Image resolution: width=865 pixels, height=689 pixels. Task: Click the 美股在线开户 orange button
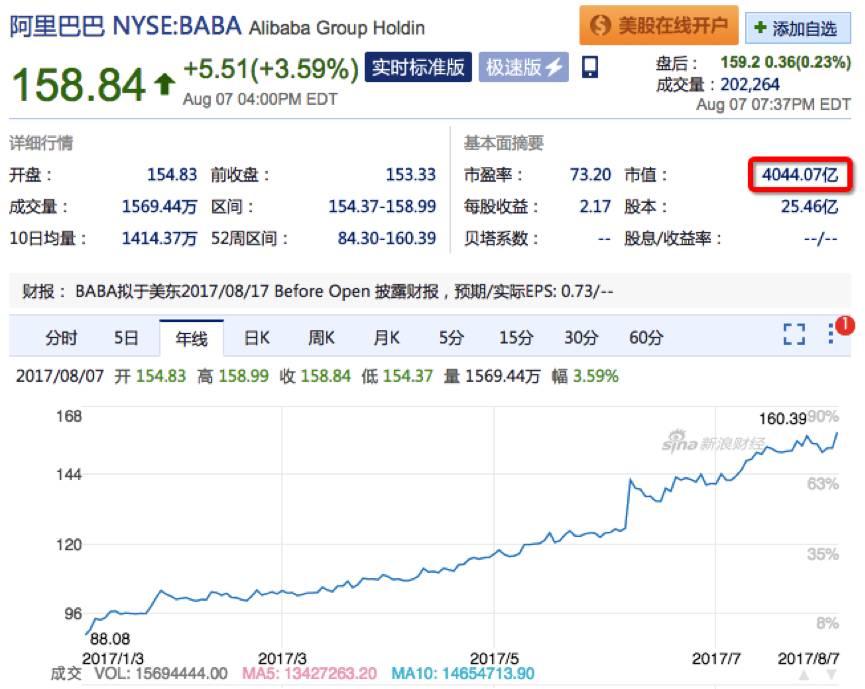coord(658,25)
